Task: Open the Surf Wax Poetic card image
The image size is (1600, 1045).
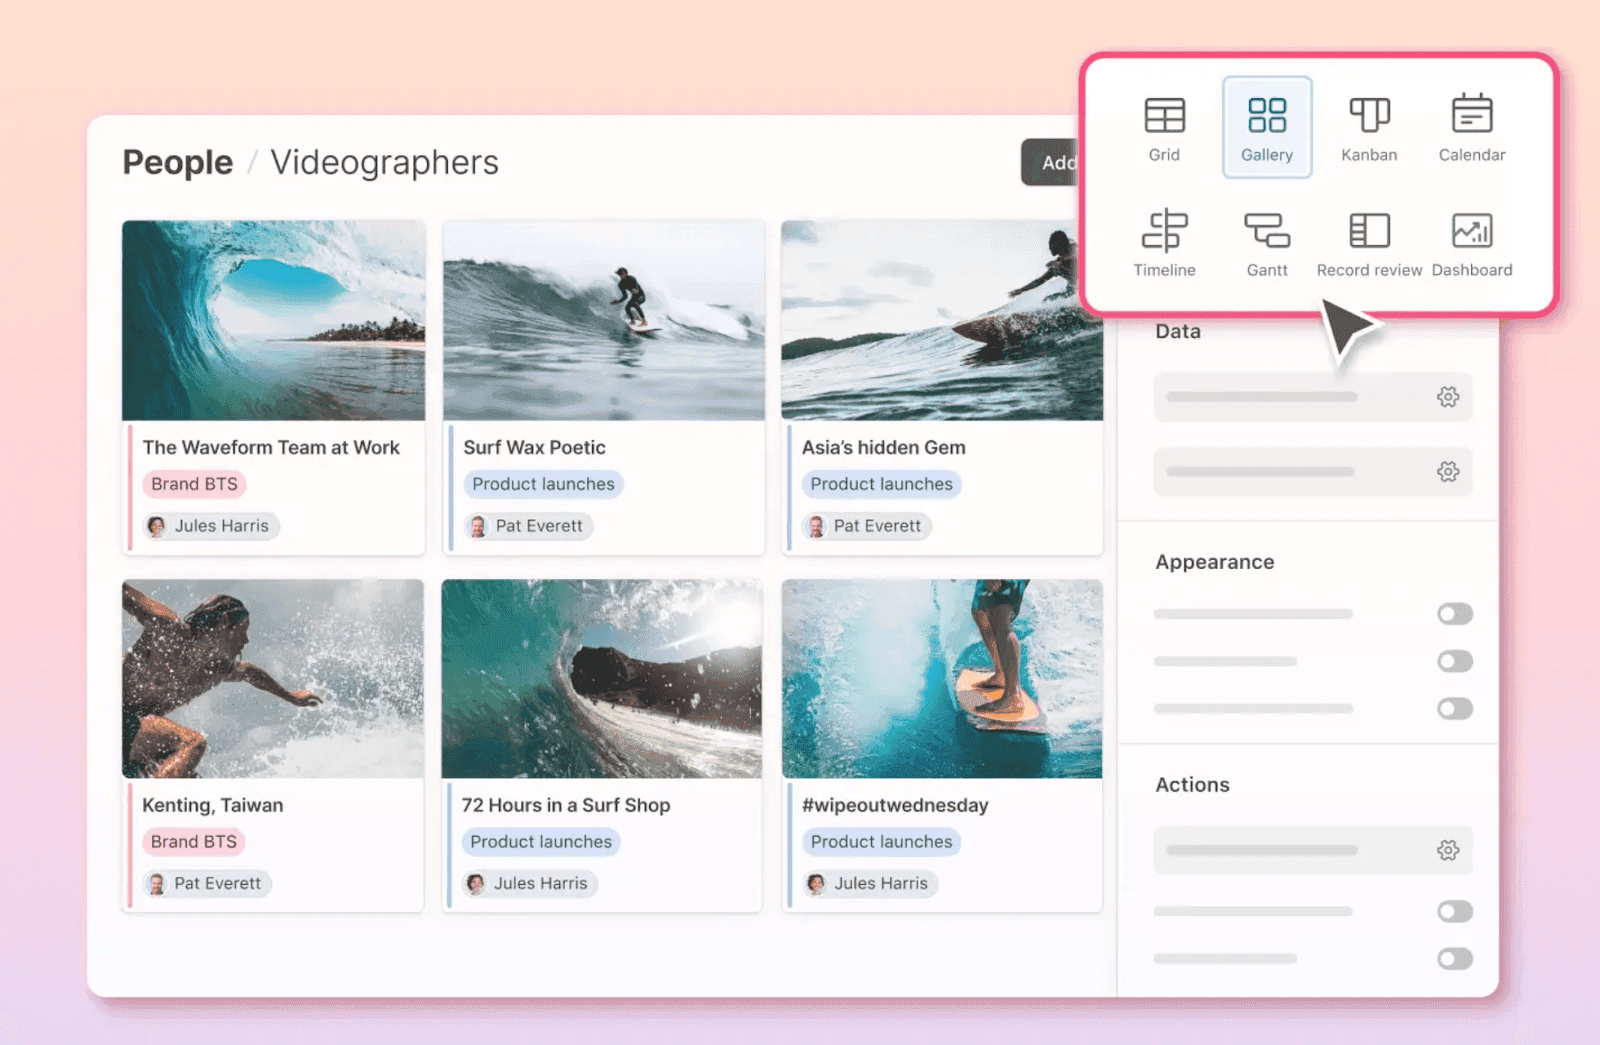Action: pos(602,320)
